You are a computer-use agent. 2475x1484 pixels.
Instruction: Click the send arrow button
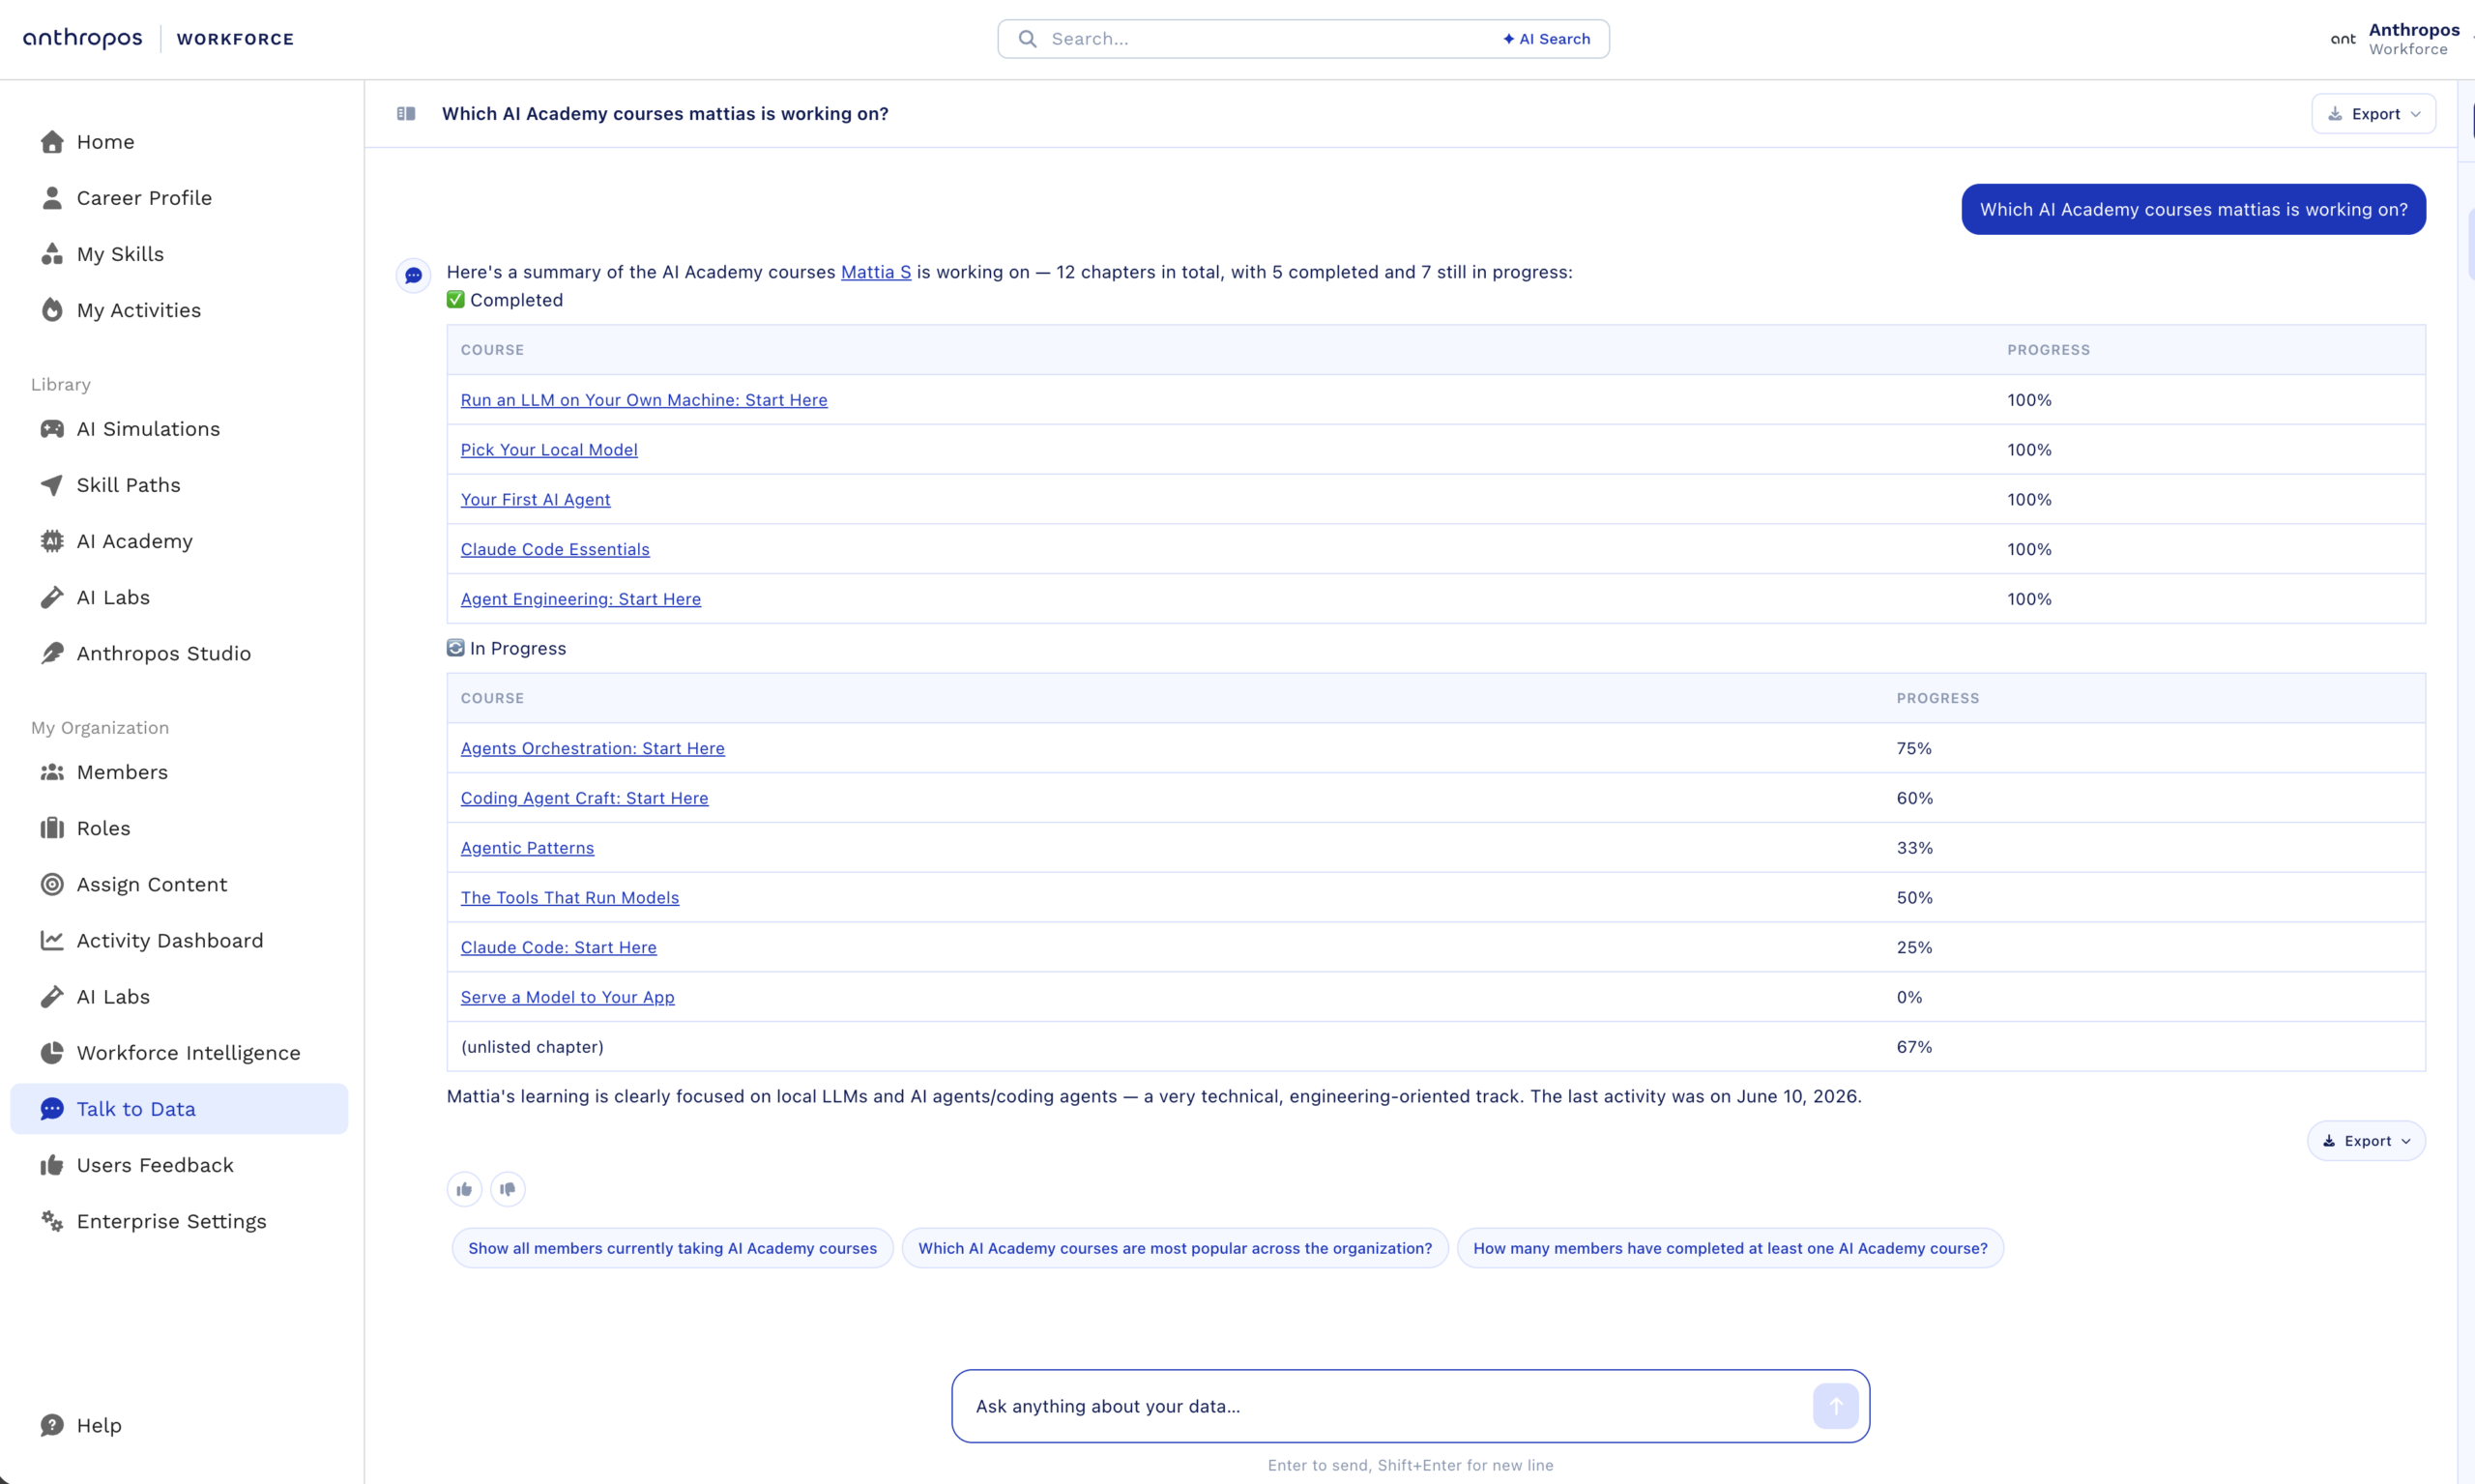tap(1835, 1406)
